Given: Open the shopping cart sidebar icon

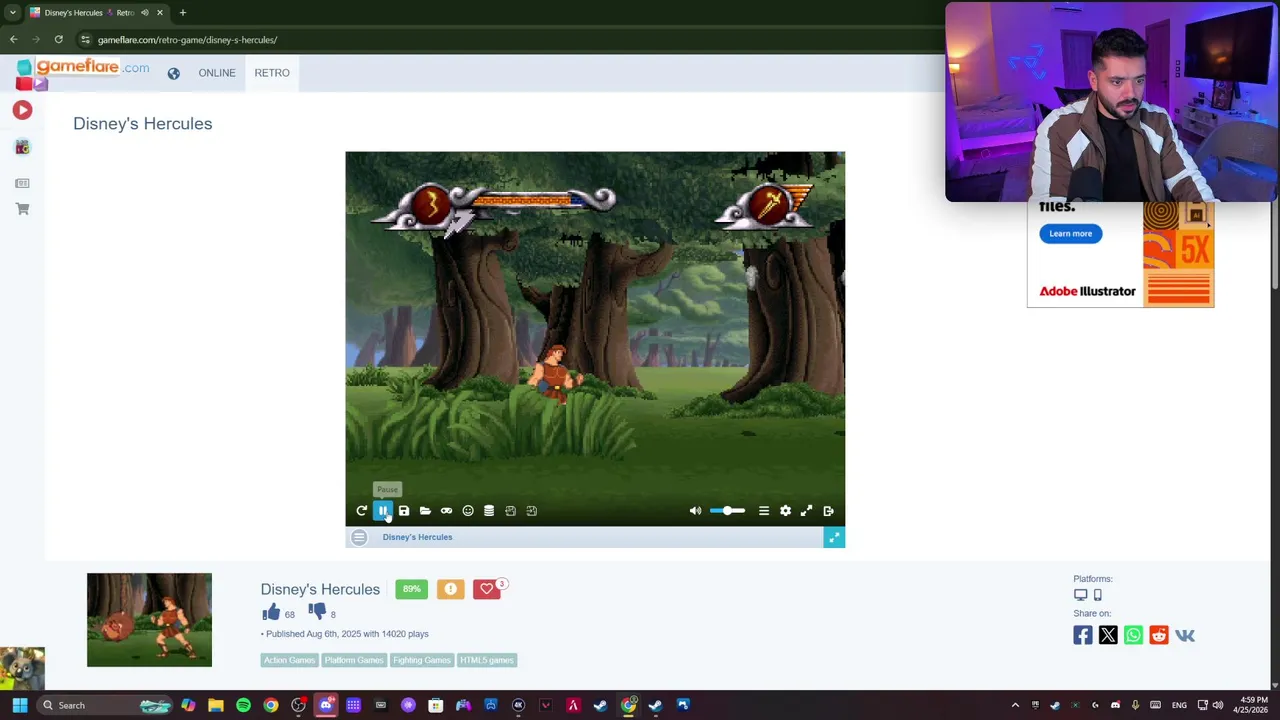Looking at the screenshot, I should coord(22,209).
